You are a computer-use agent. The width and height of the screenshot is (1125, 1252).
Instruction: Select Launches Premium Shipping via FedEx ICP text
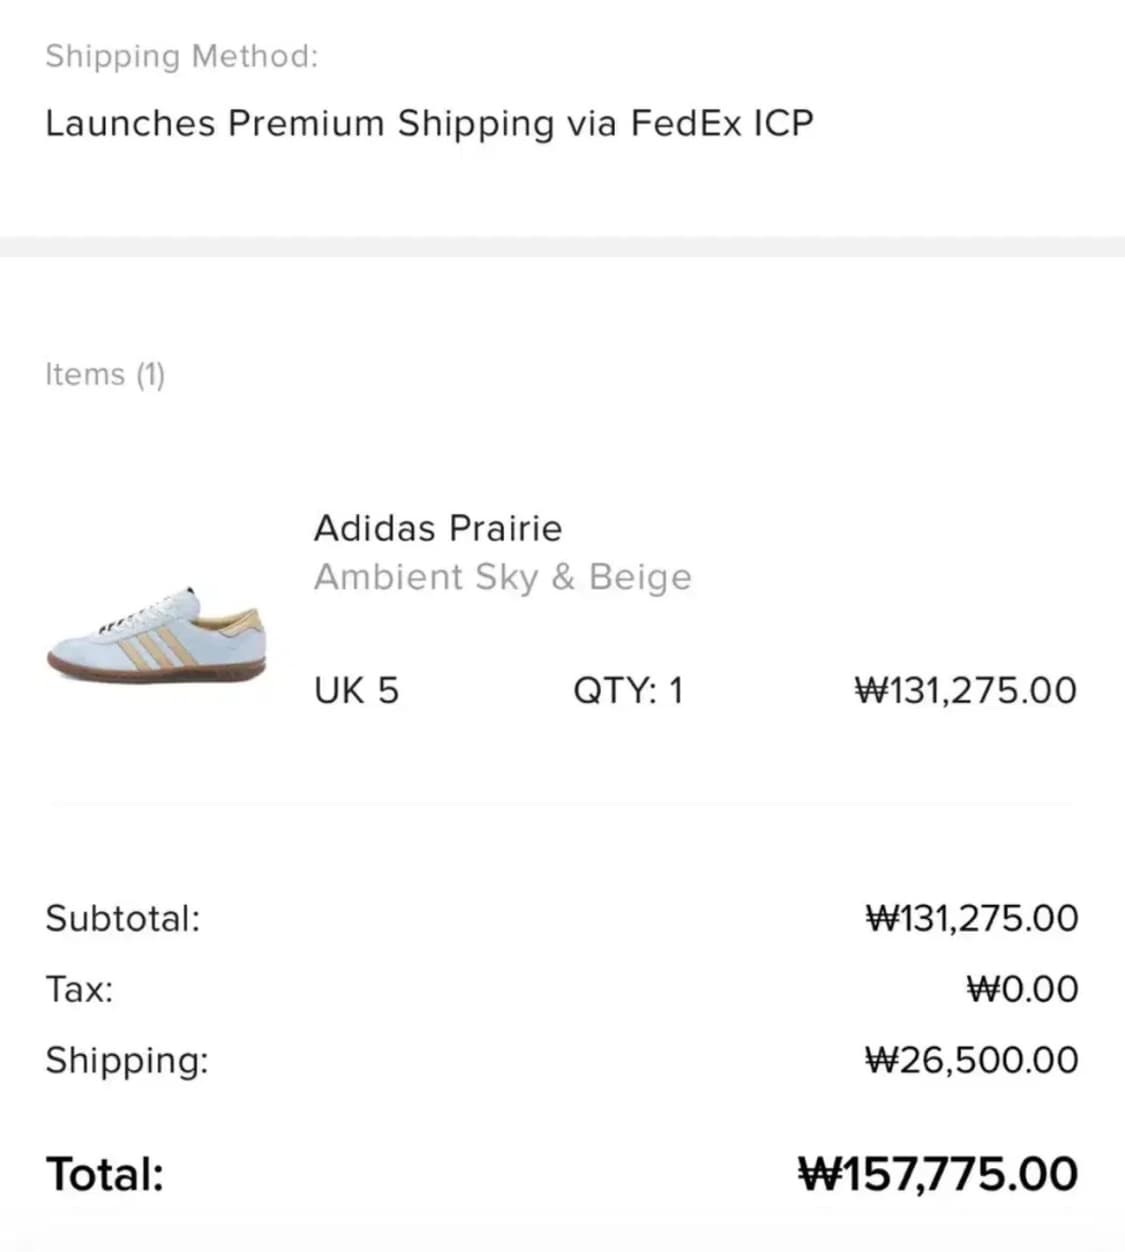[x=429, y=123]
